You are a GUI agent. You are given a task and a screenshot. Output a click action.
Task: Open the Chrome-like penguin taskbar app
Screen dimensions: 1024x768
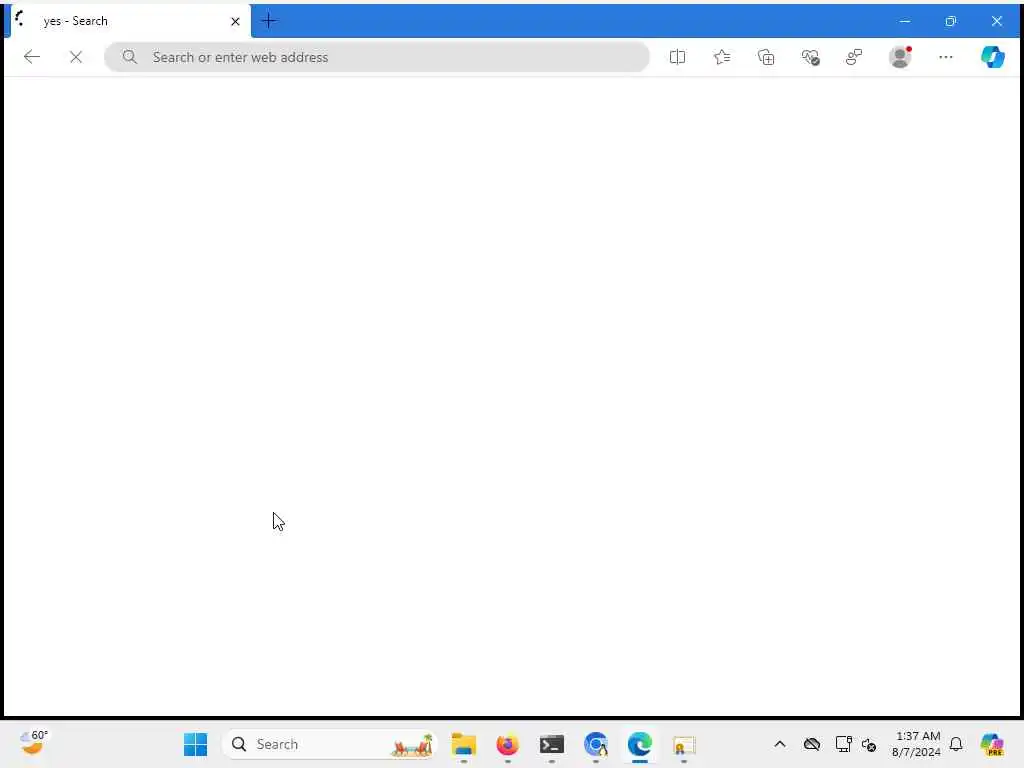[596, 744]
